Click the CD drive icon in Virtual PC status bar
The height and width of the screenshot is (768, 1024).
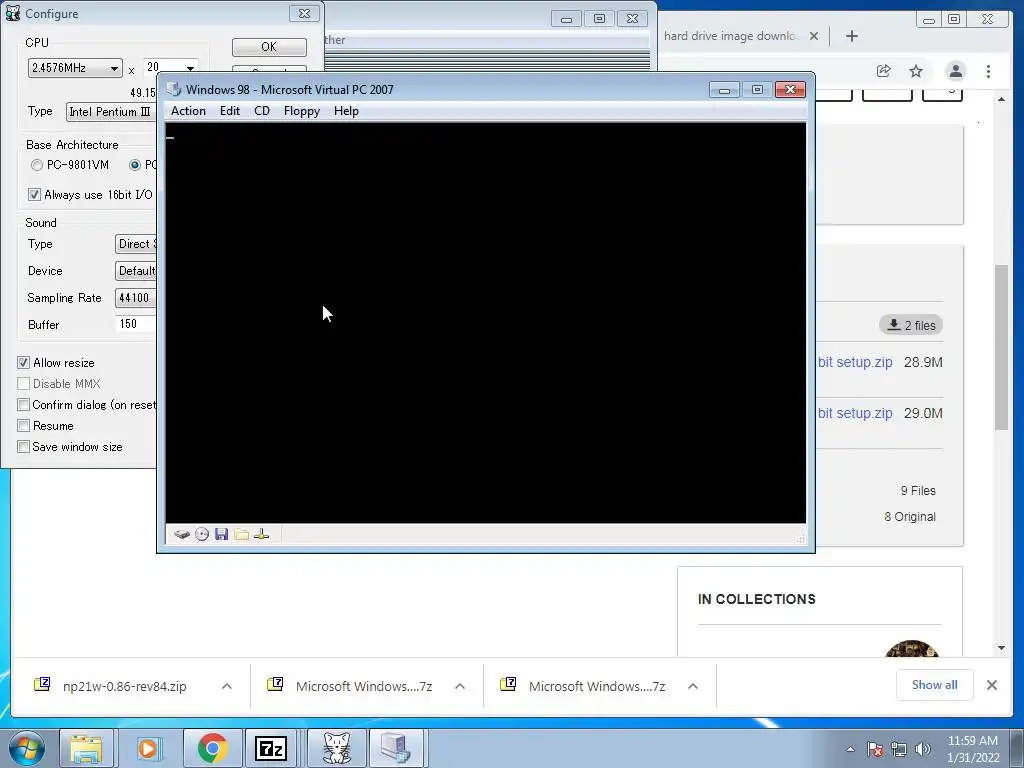[x=202, y=534]
